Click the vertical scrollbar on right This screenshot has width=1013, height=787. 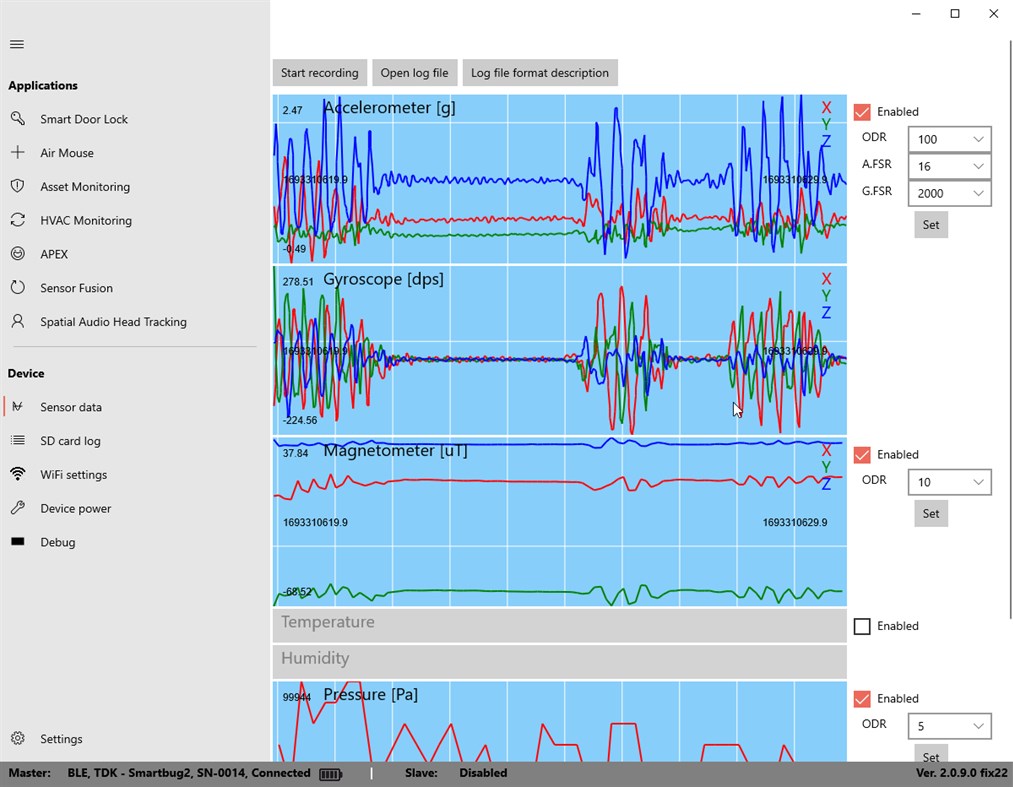1010,330
